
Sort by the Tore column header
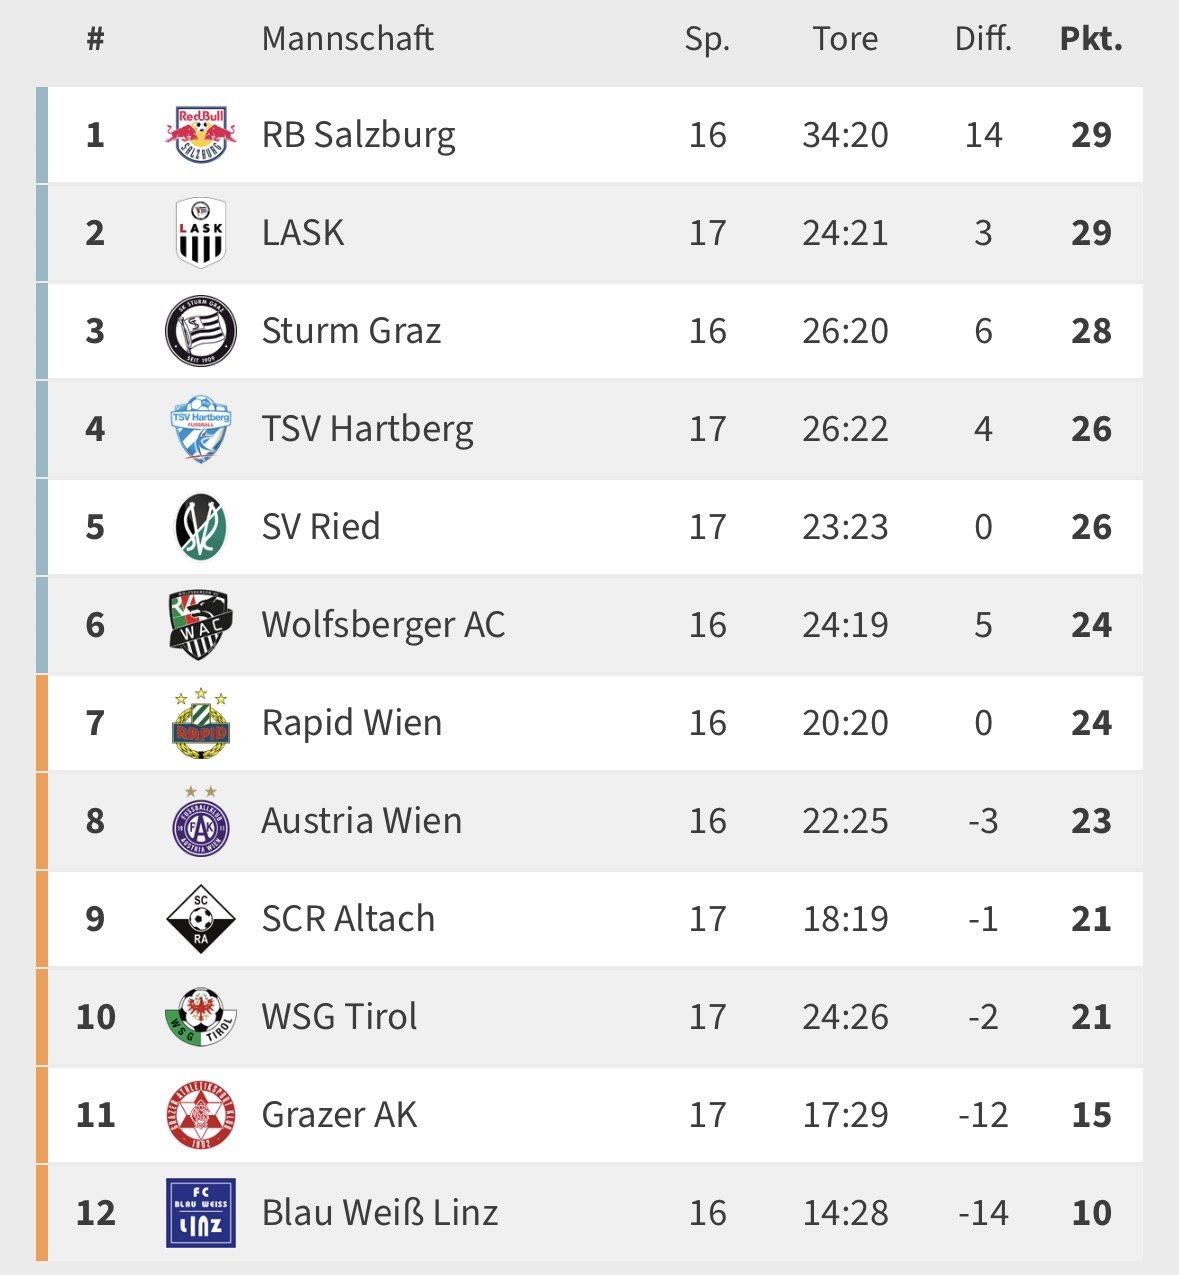click(x=845, y=39)
